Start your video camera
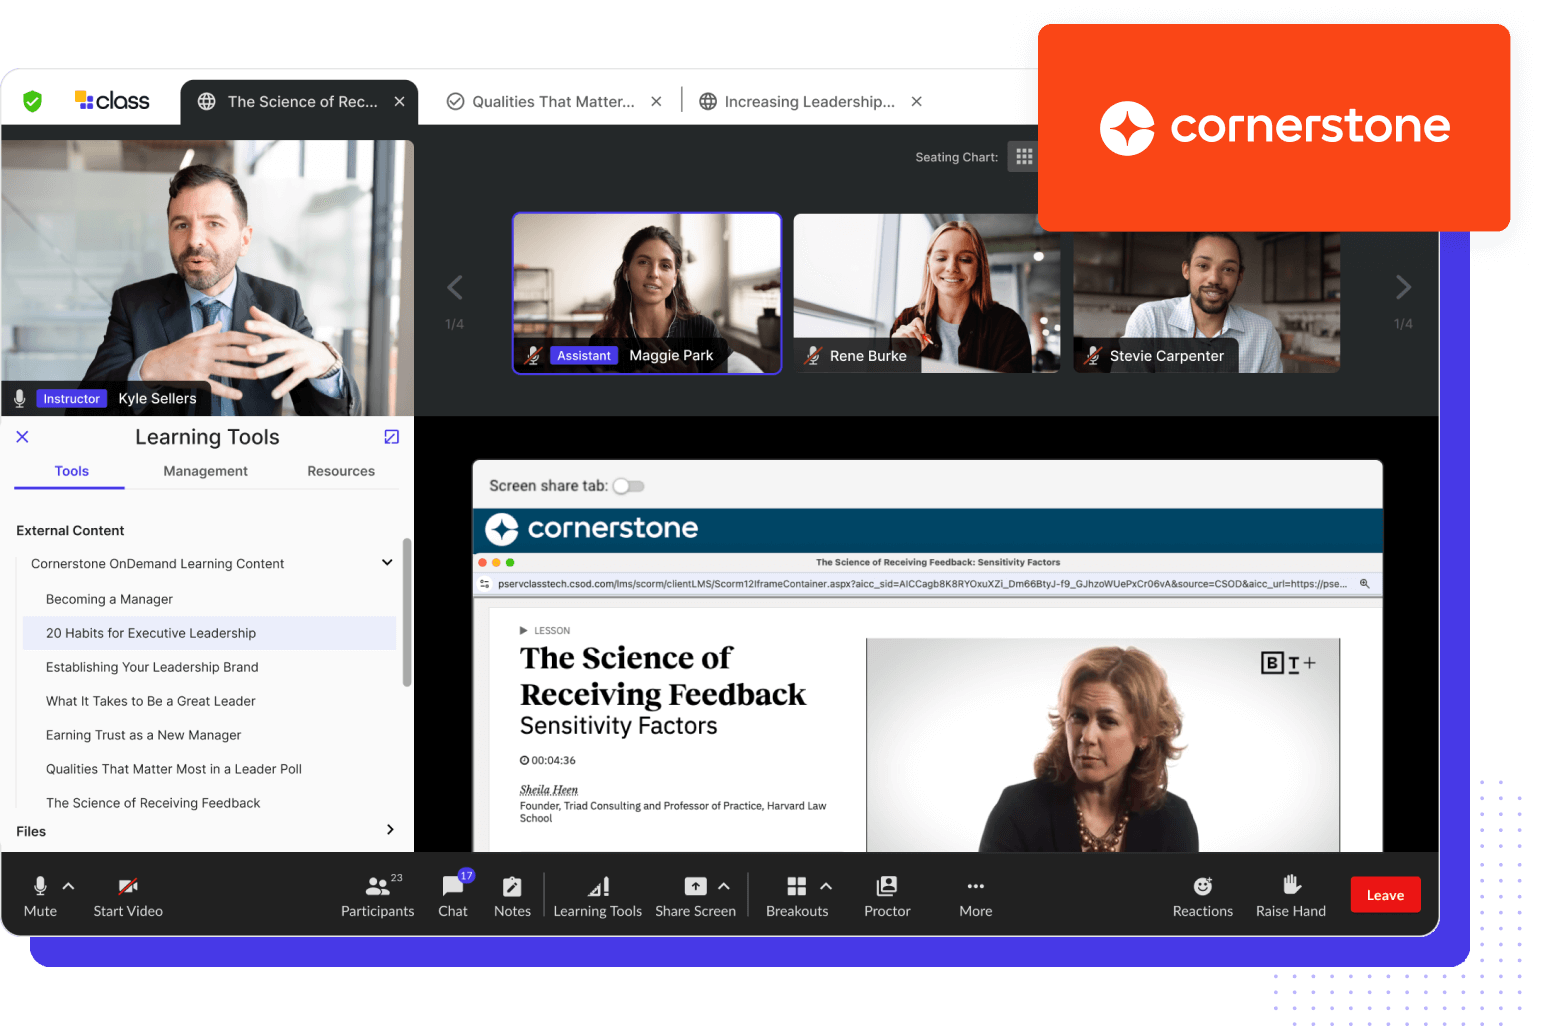Screen dimensions: 1543x1026 coord(128,895)
